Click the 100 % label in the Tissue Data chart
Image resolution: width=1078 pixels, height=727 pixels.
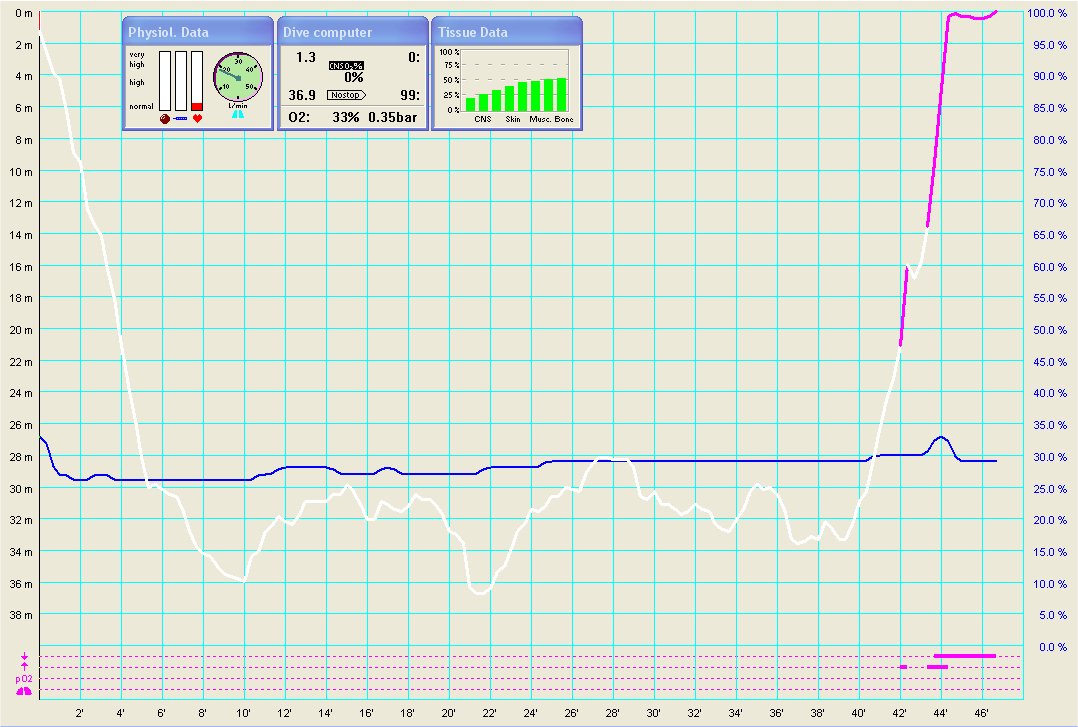tap(450, 52)
